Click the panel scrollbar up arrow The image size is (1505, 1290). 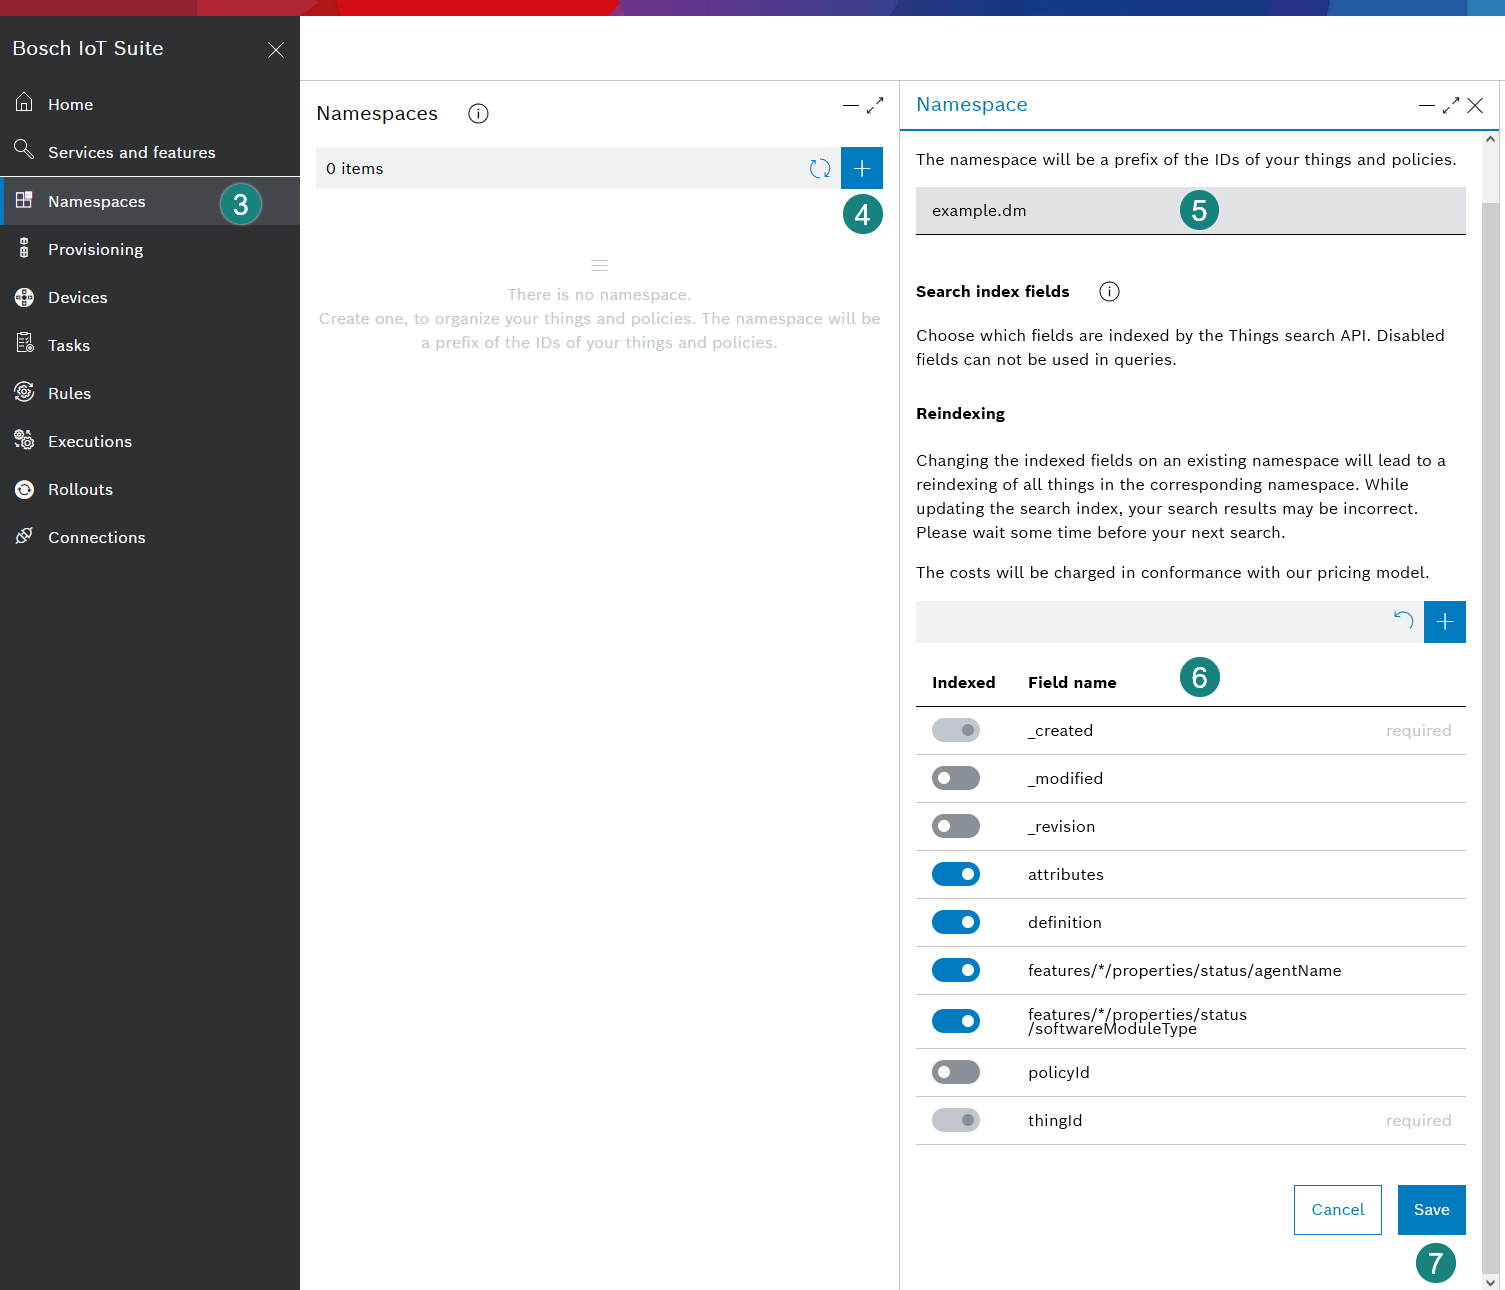coord(1491,139)
